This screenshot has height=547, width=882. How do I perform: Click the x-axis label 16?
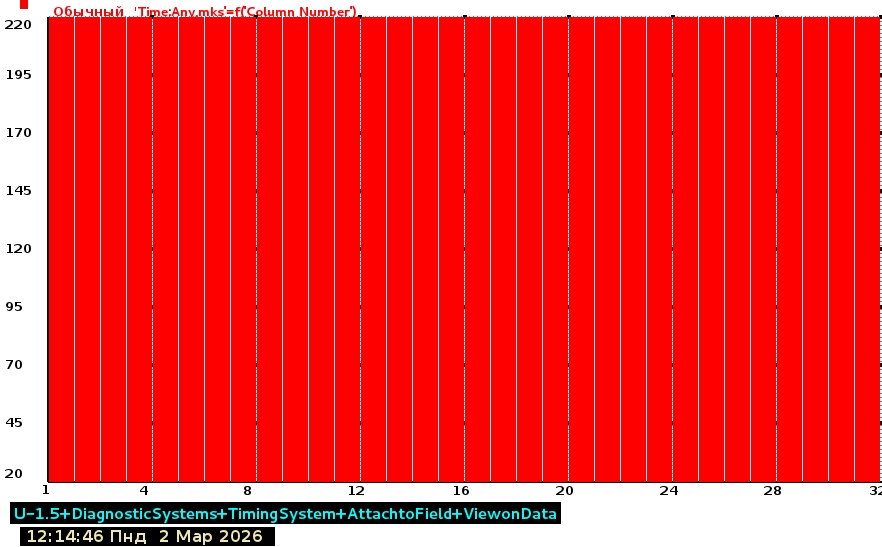460,491
